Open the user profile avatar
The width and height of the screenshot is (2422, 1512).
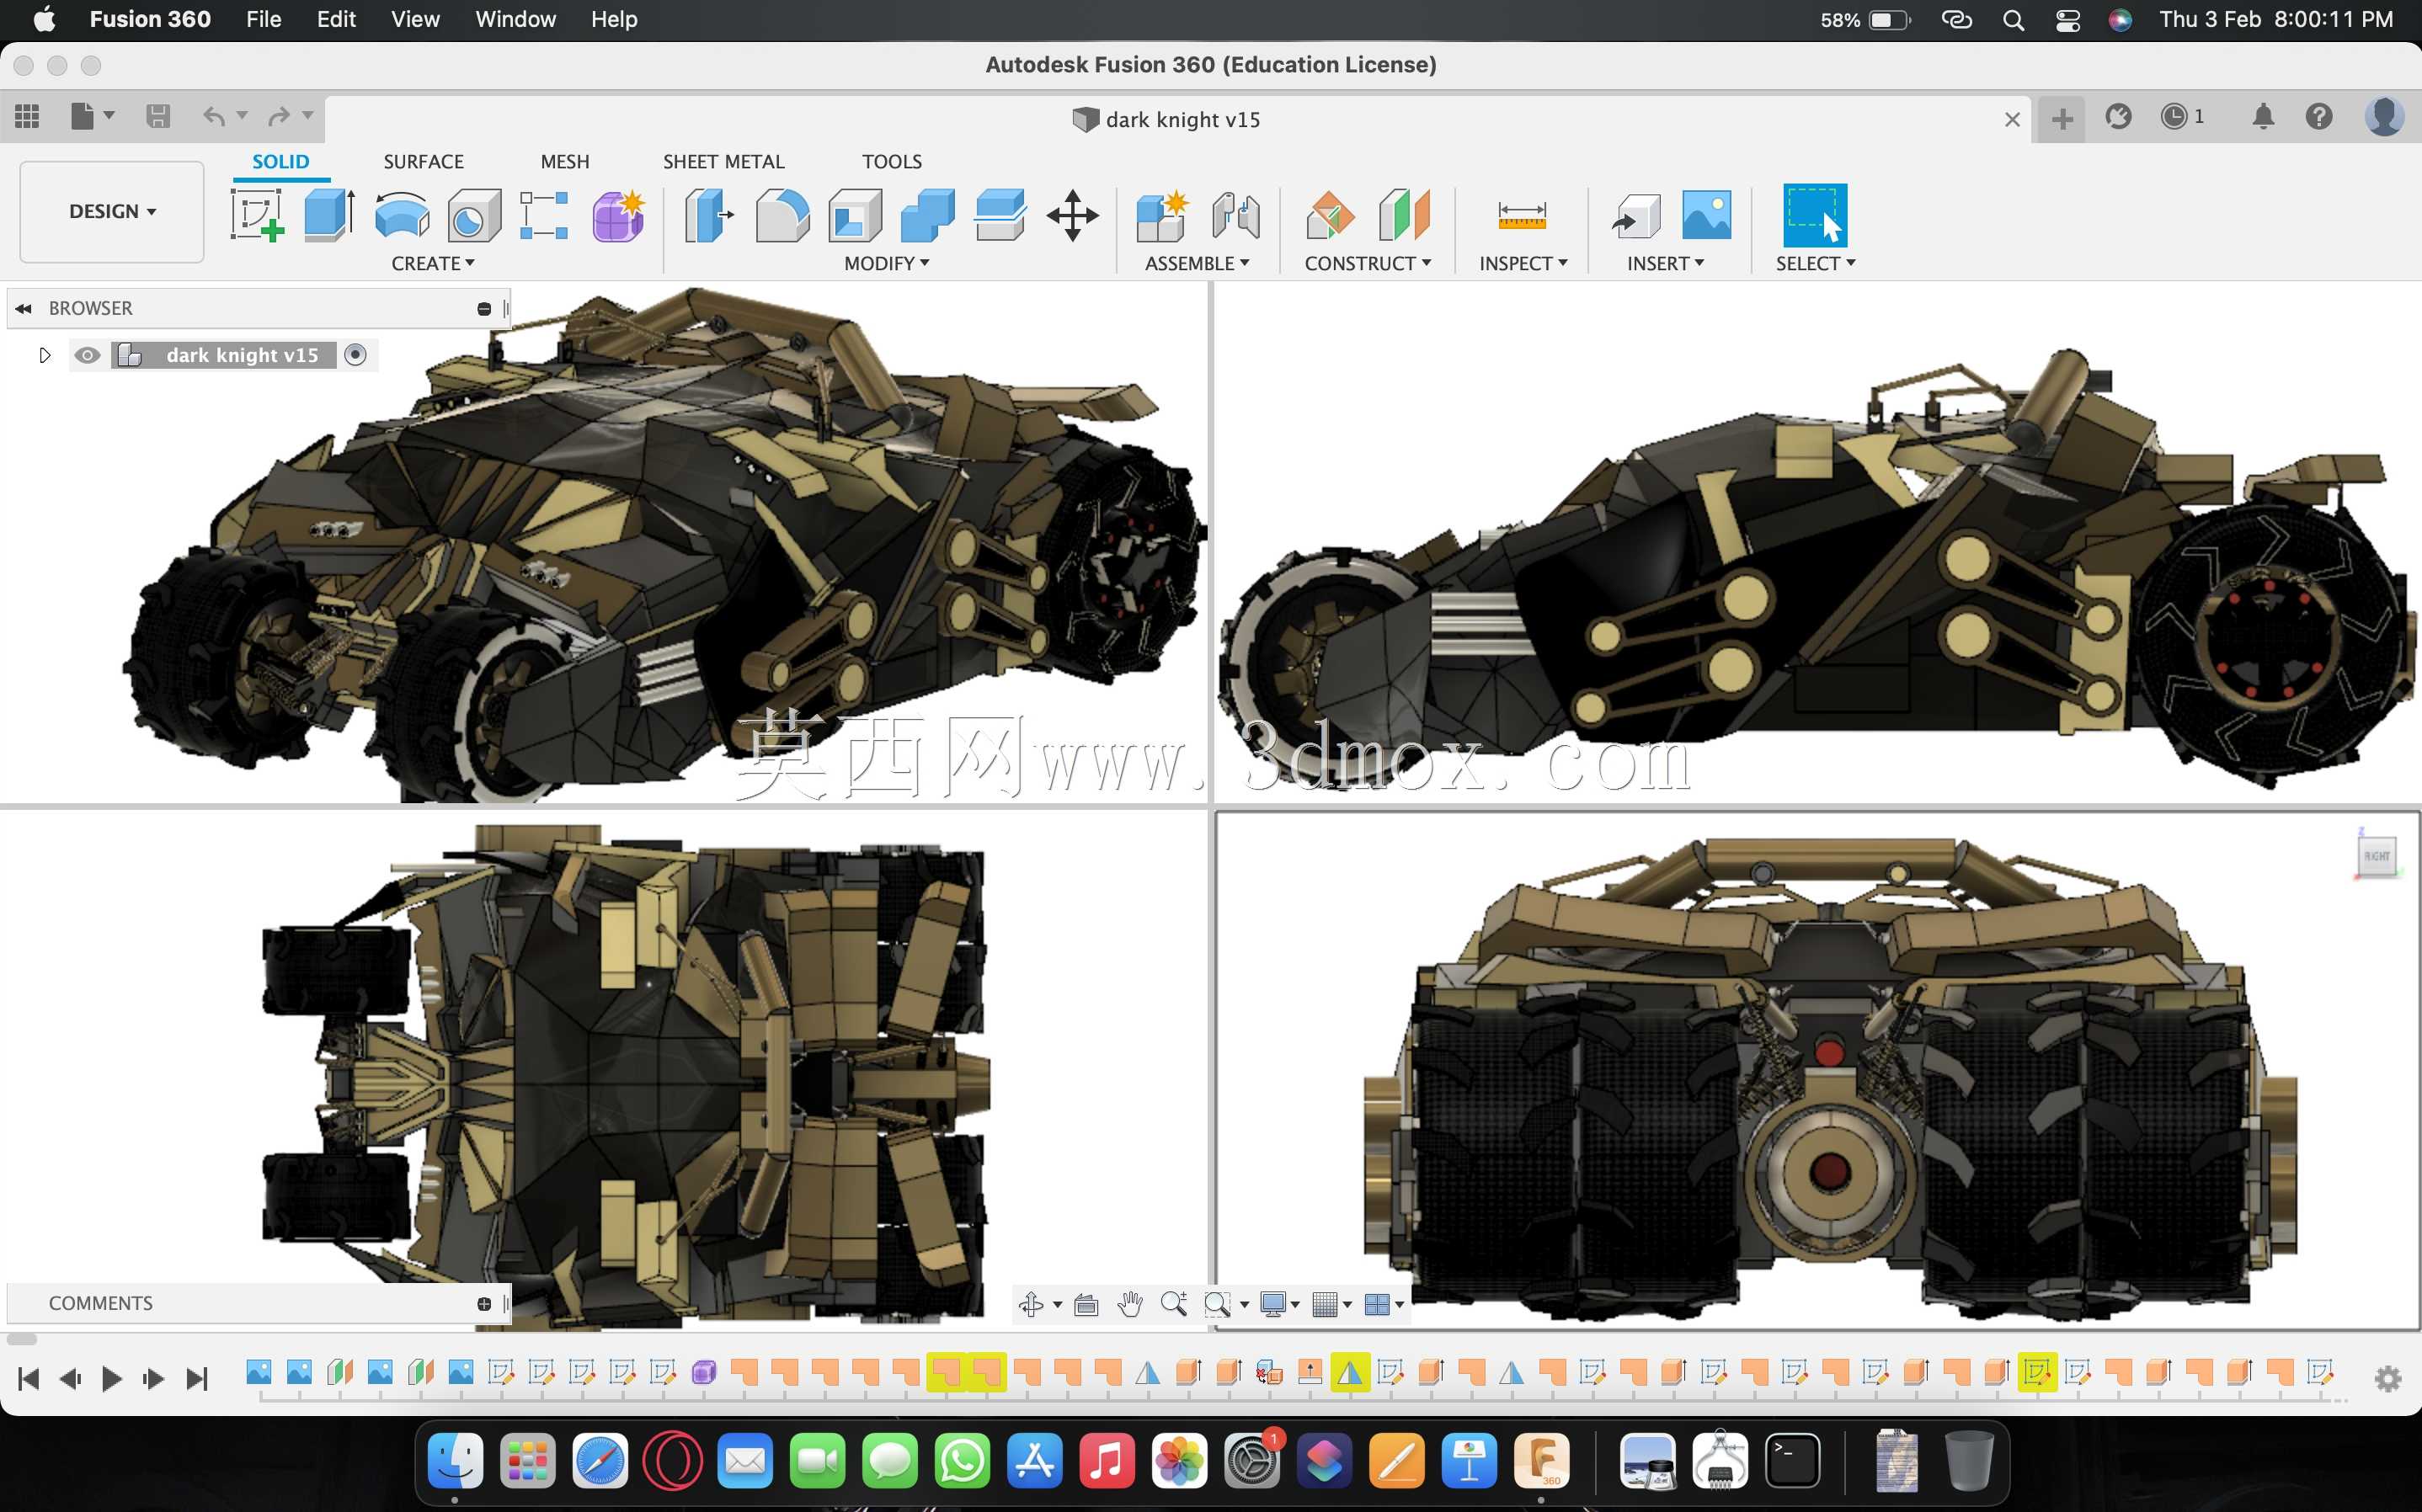(2385, 117)
